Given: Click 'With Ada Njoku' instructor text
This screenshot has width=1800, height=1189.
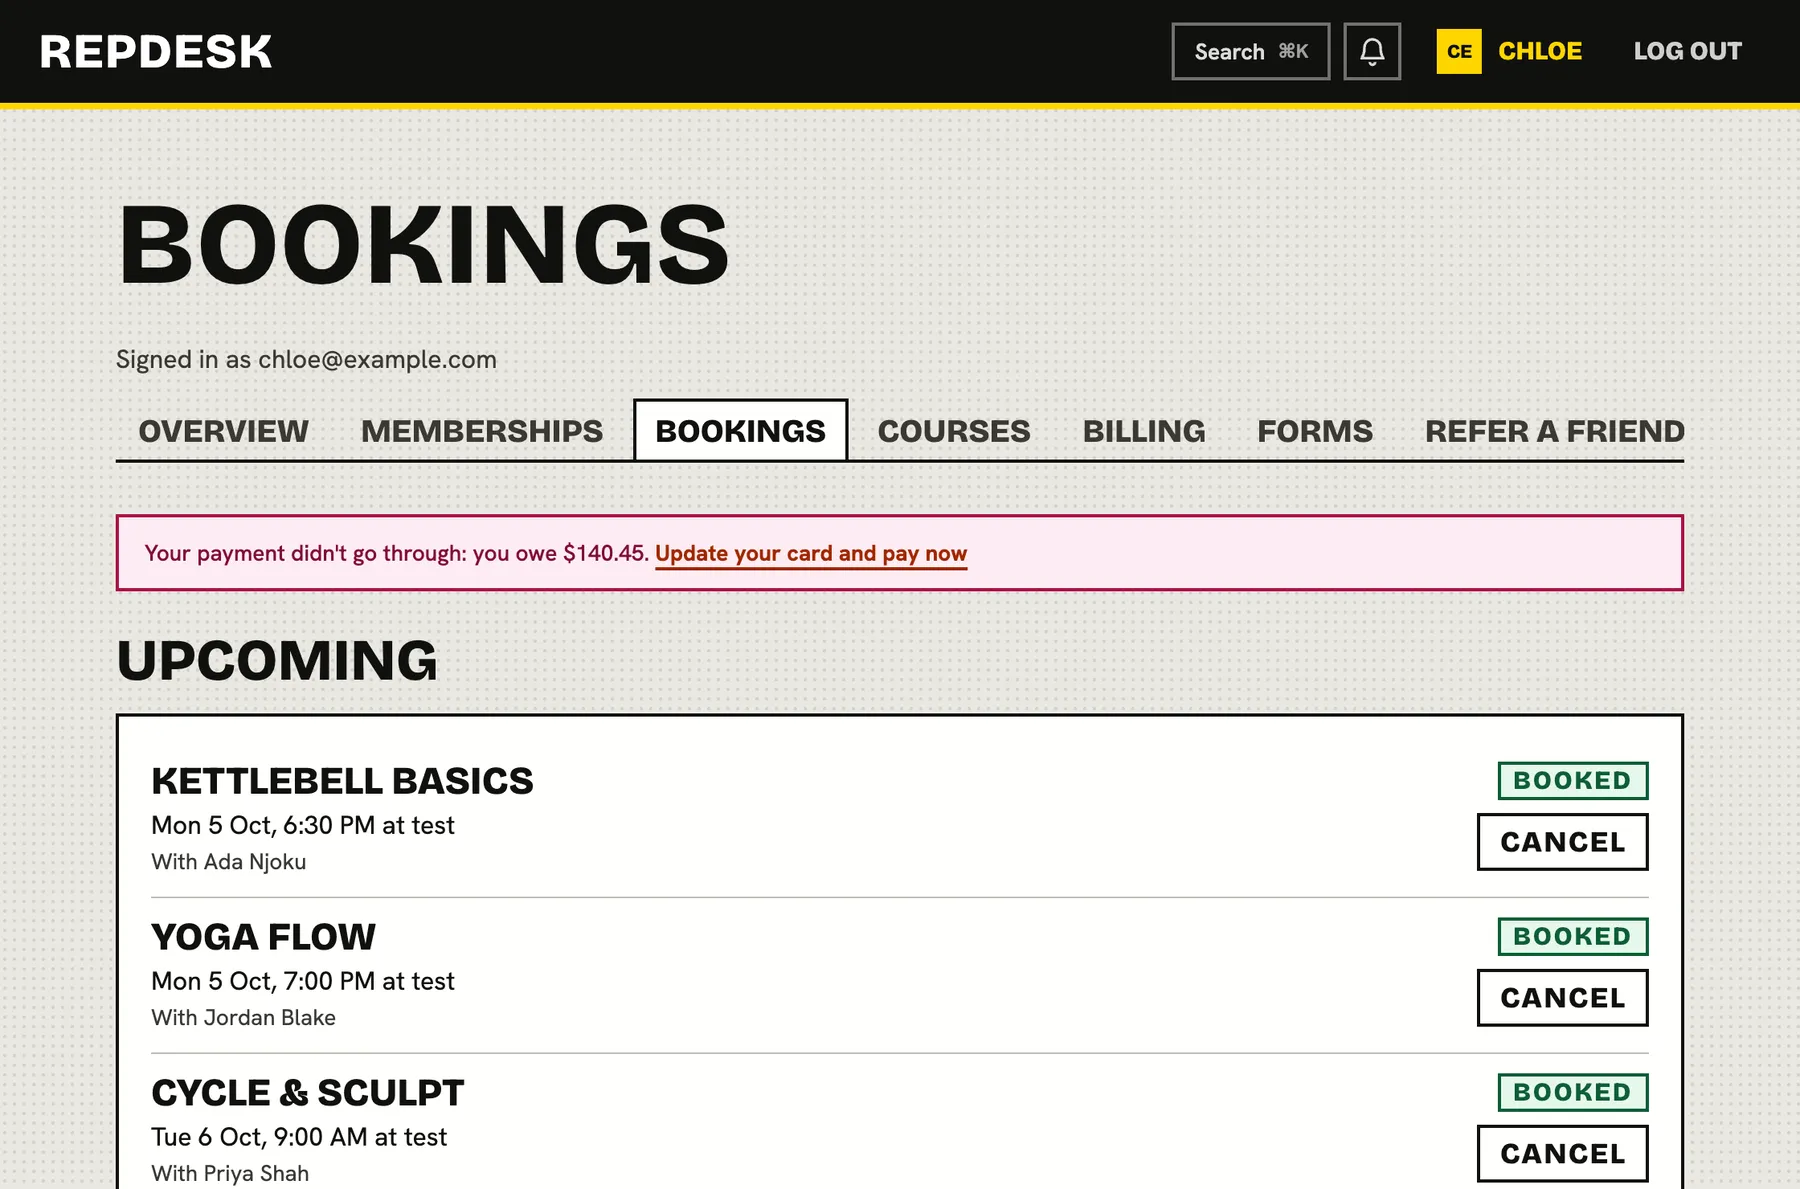Looking at the screenshot, I should (x=229, y=862).
